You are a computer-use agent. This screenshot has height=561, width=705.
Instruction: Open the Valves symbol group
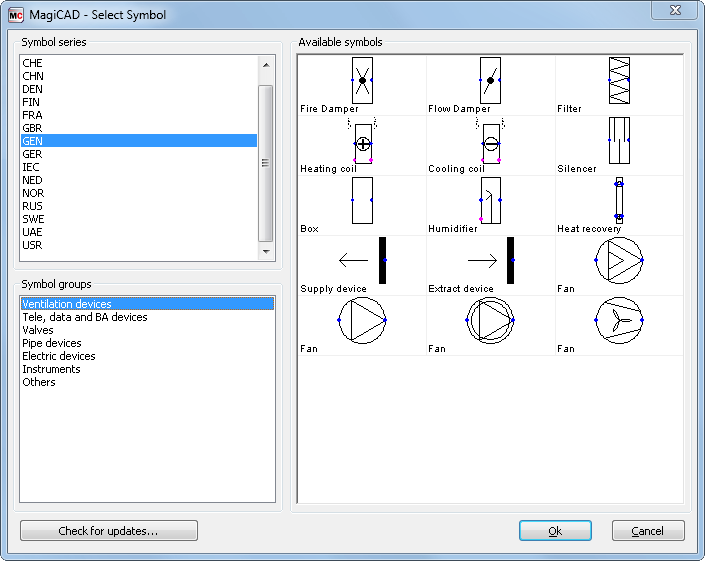coord(38,330)
